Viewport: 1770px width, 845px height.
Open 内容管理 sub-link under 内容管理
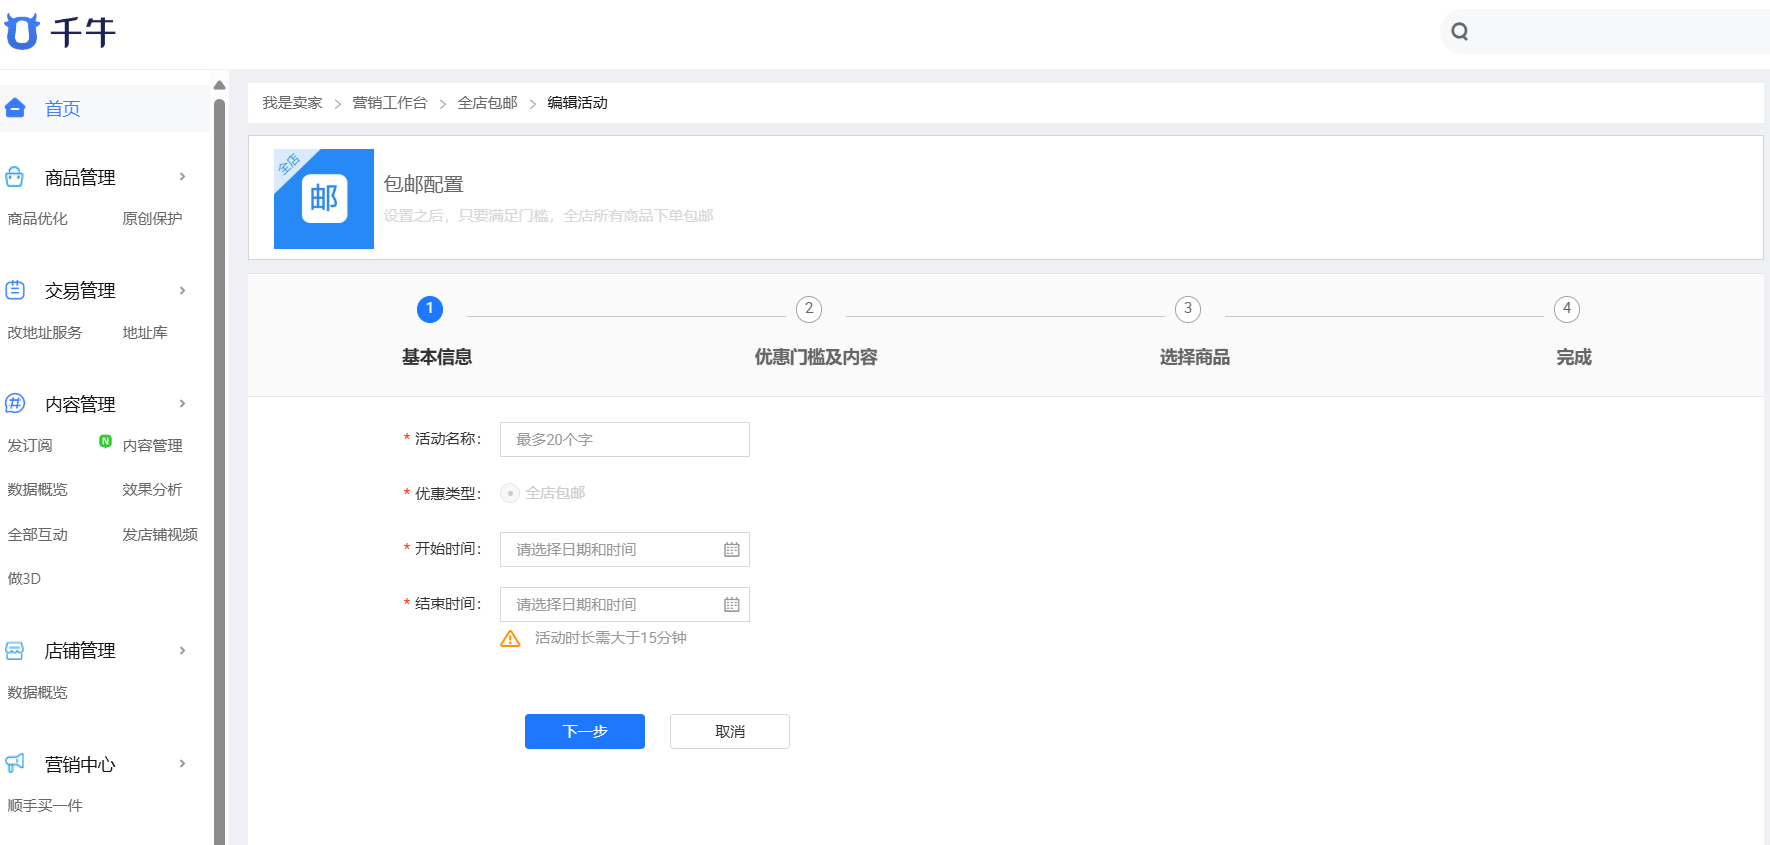click(152, 446)
